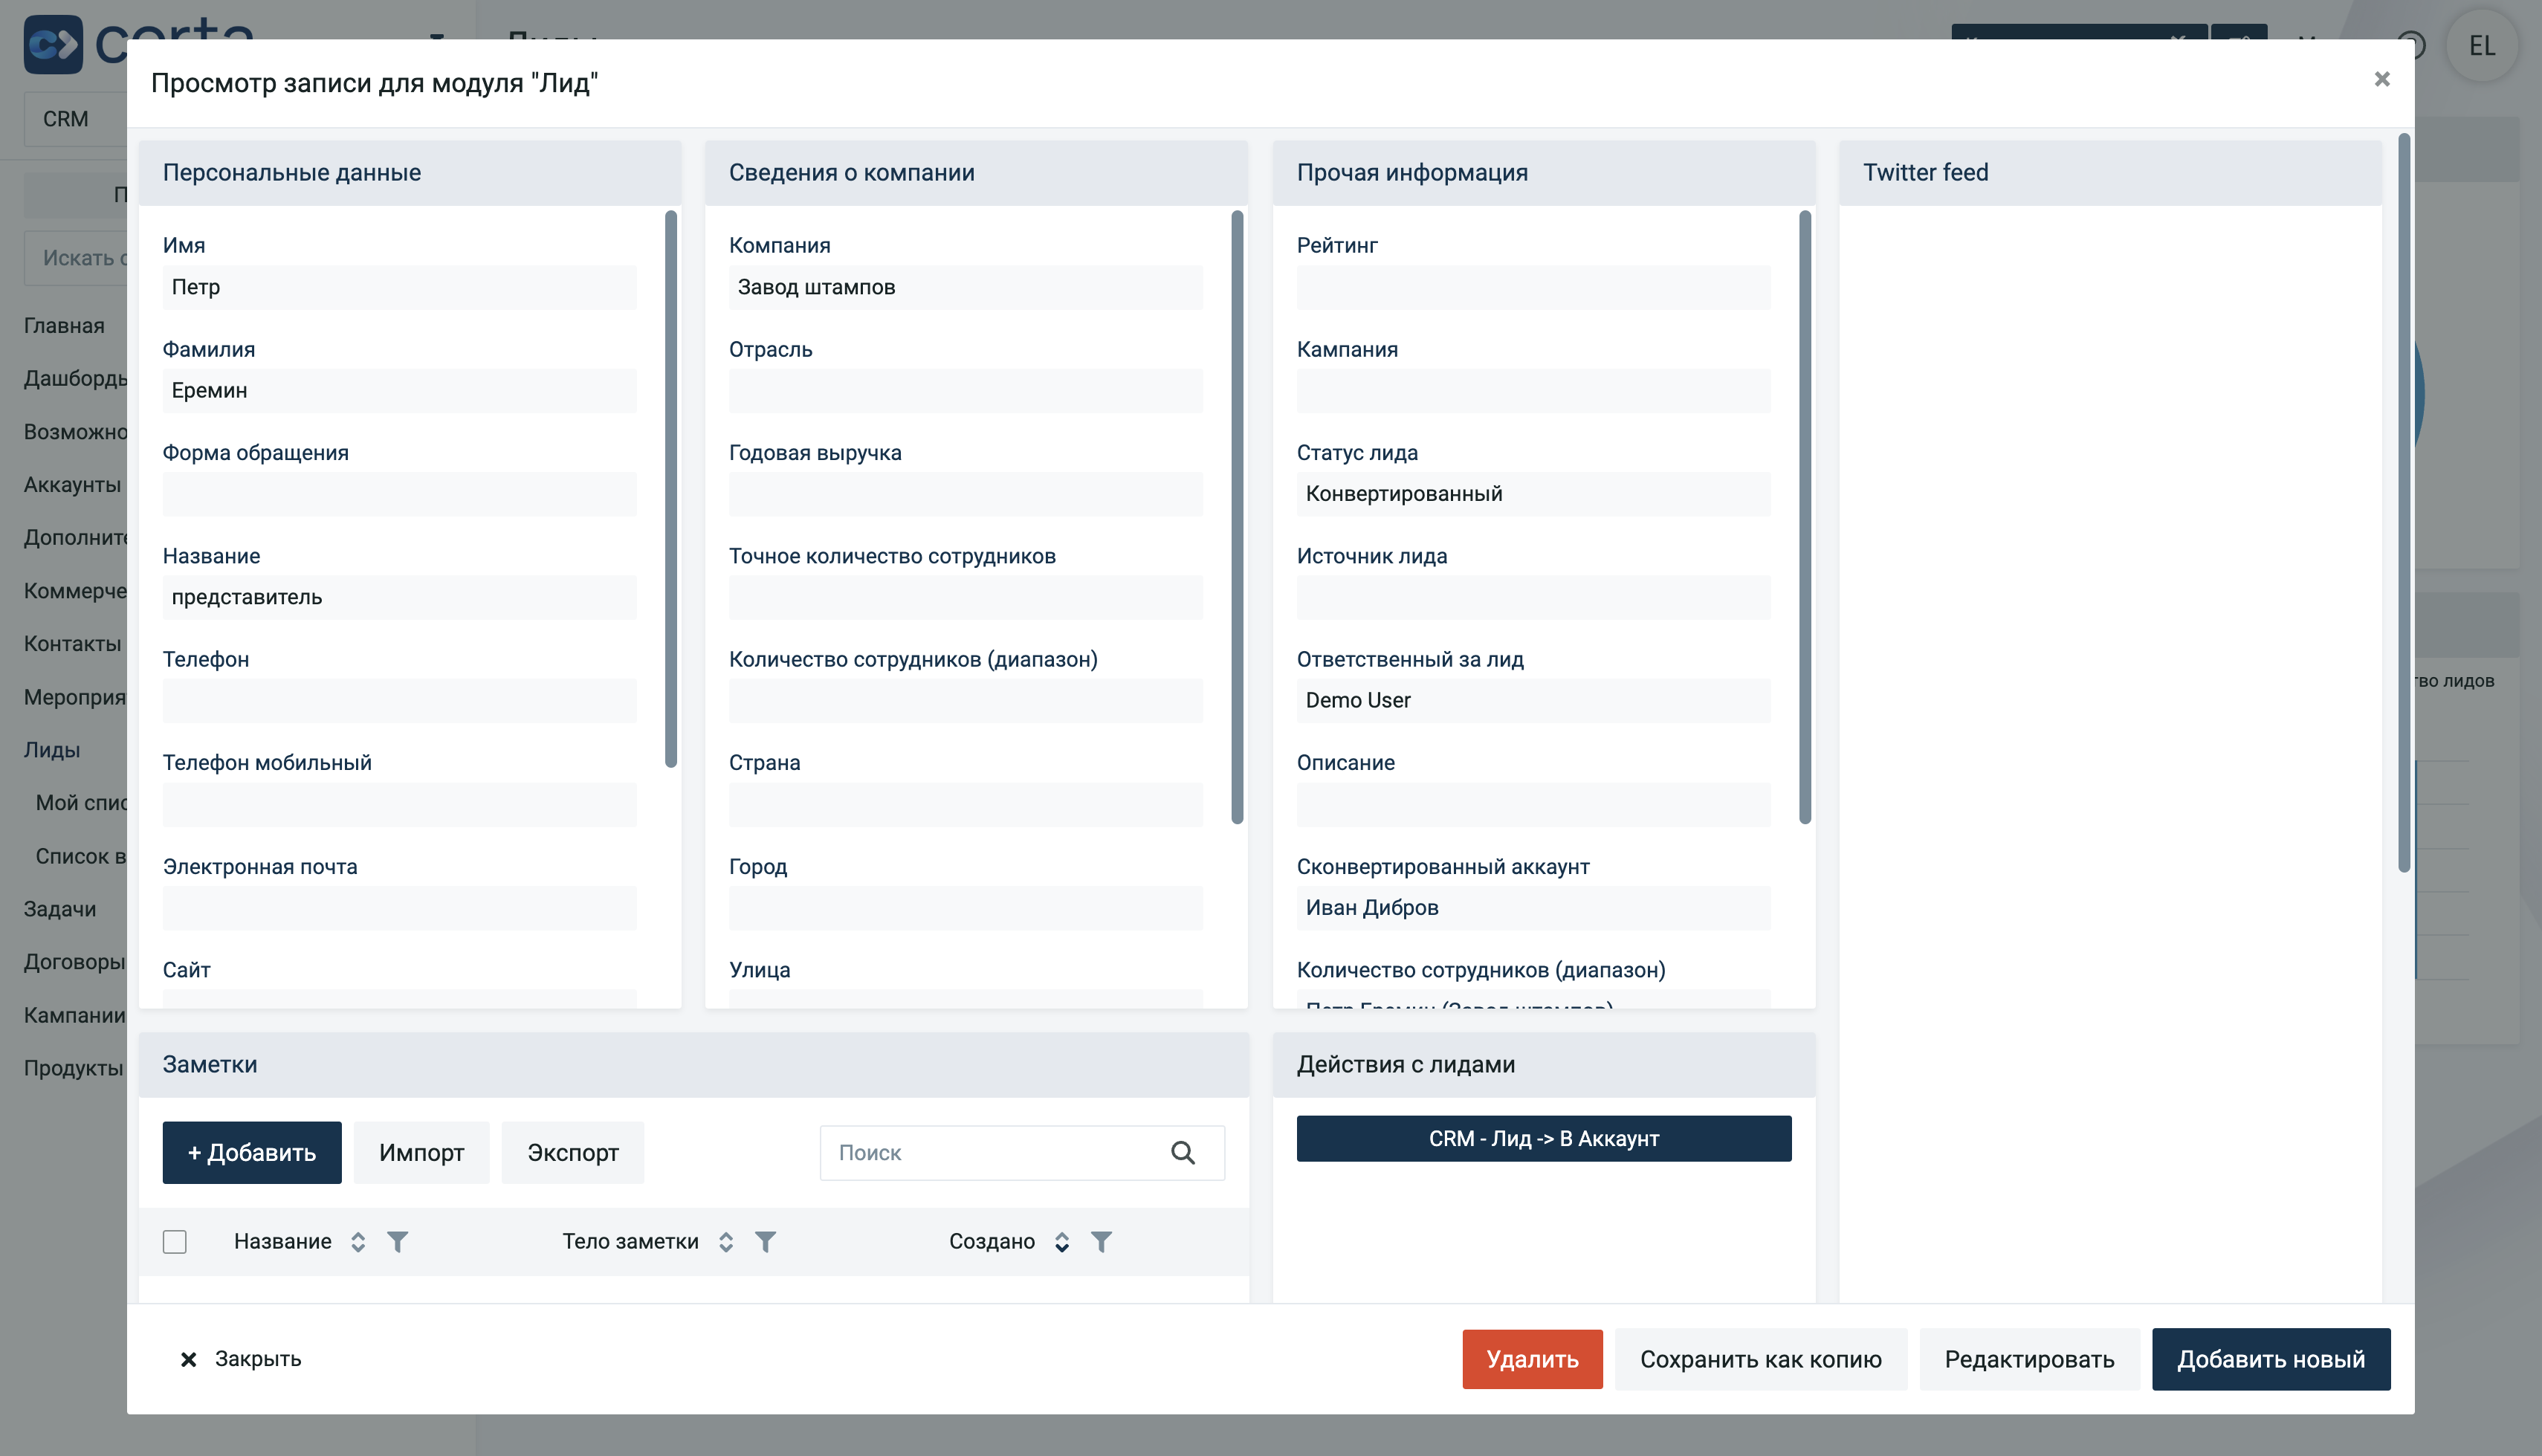Image resolution: width=2542 pixels, height=1456 pixels.
Task: Click the Сведения о компании panel scrollbar
Action: 1237,517
